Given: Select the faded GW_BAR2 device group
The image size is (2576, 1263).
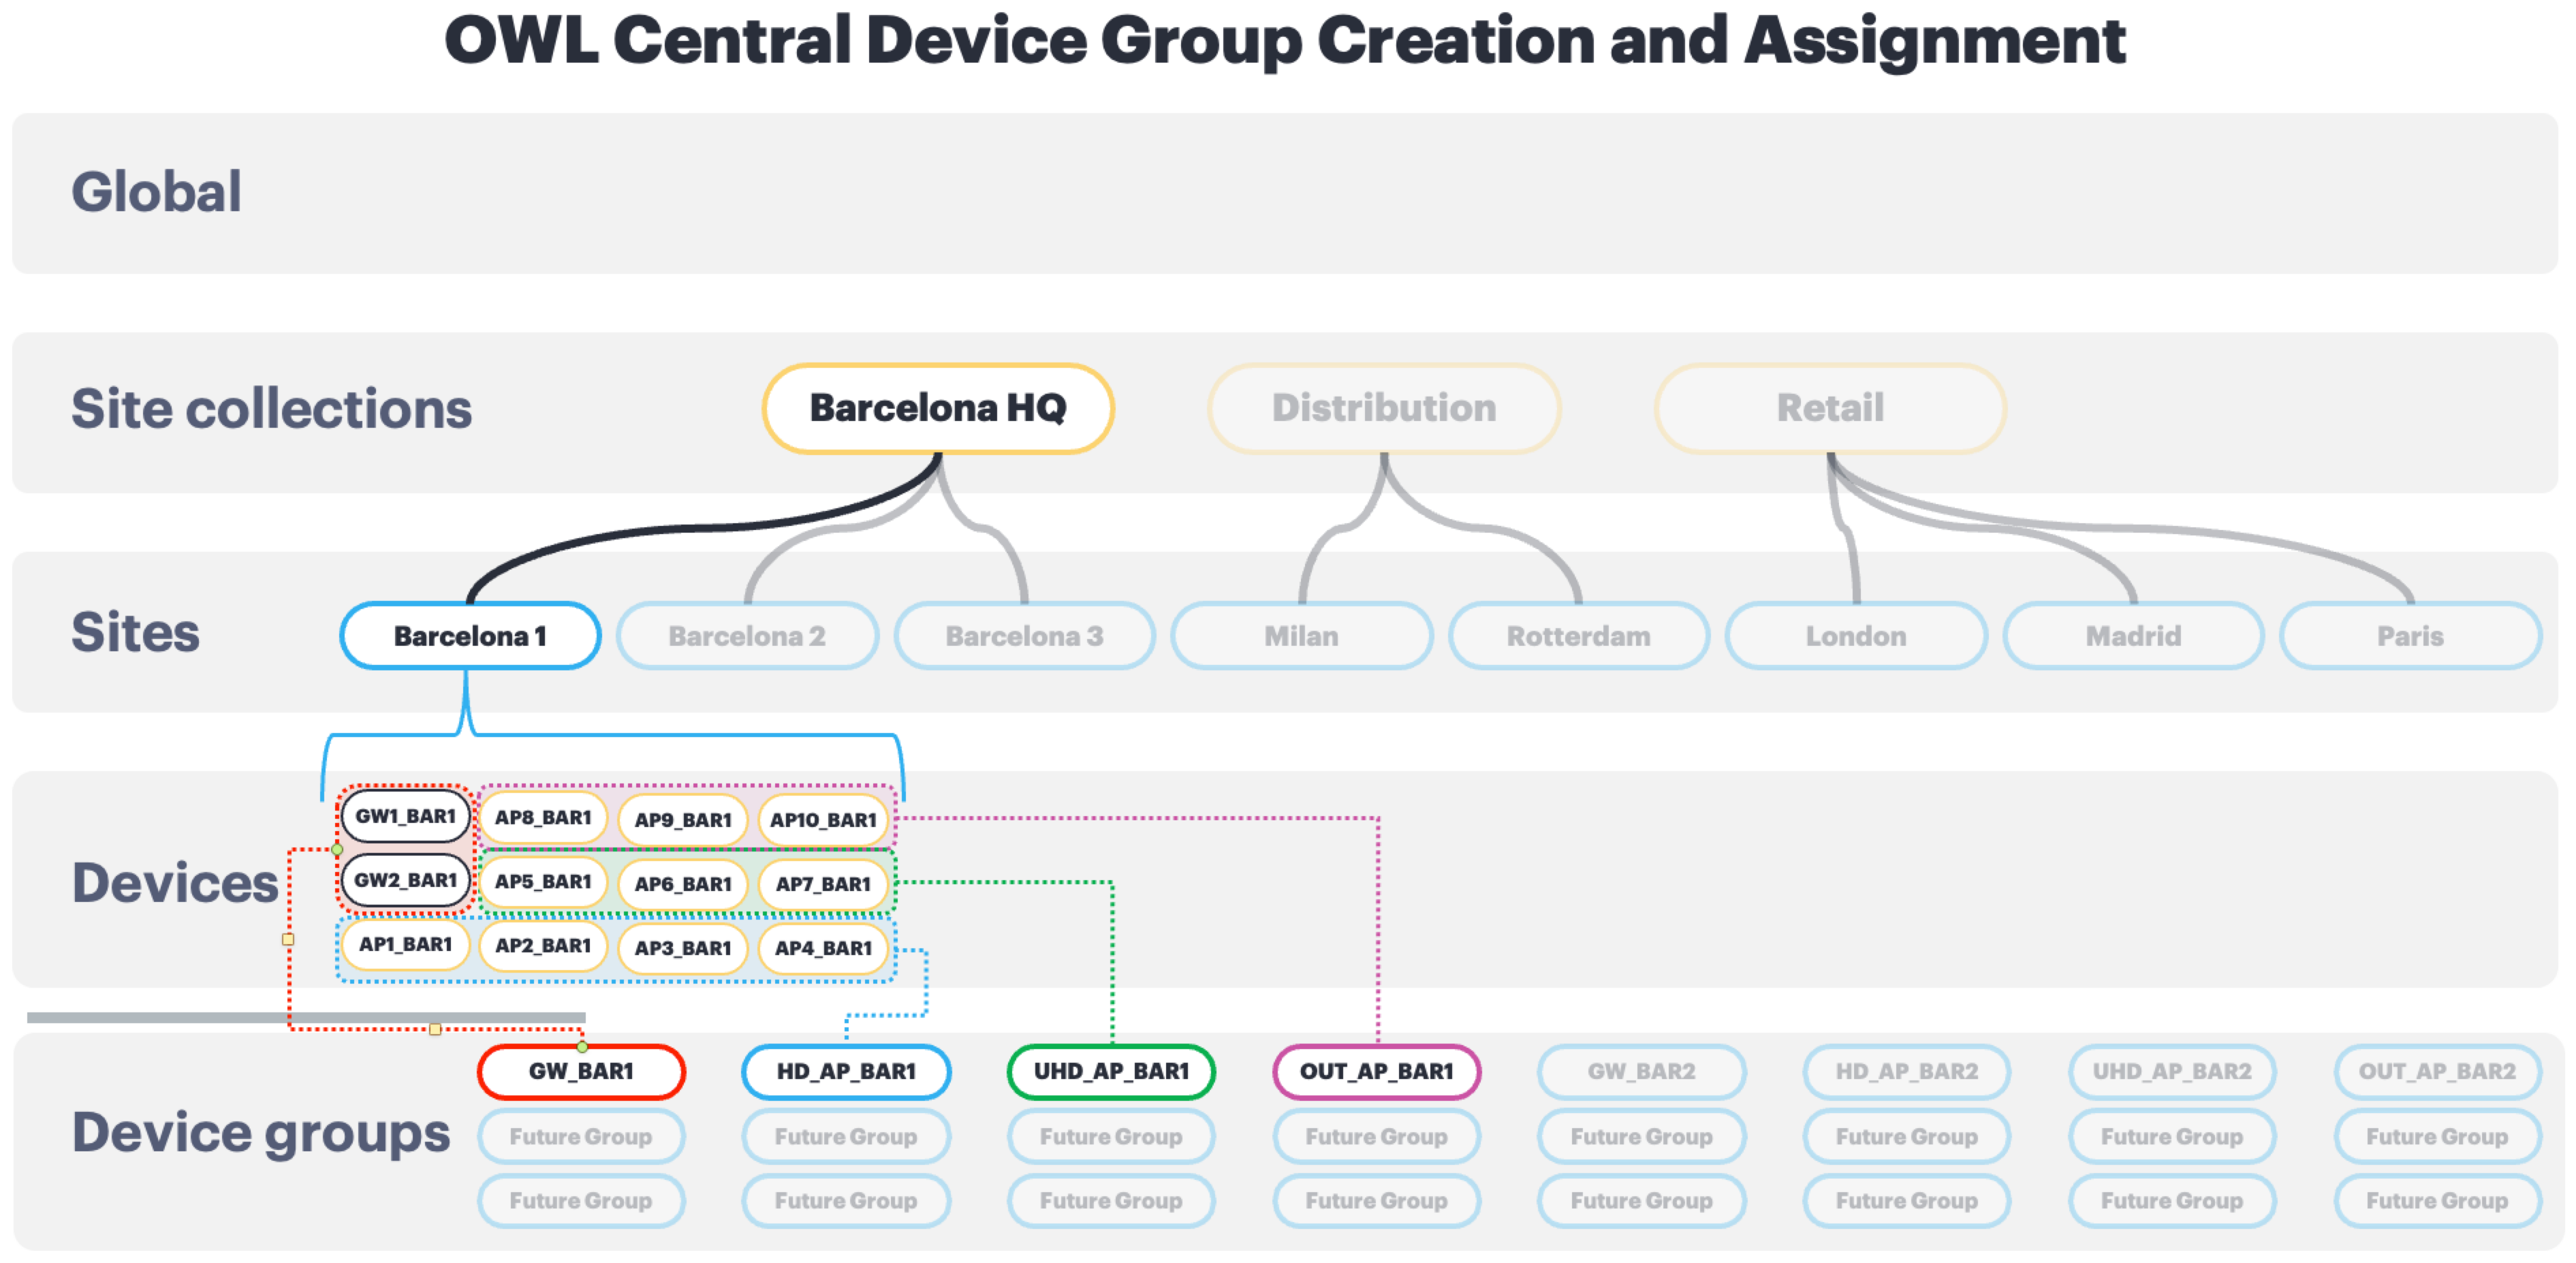Looking at the screenshot, I should [x=1641, y=1072].
